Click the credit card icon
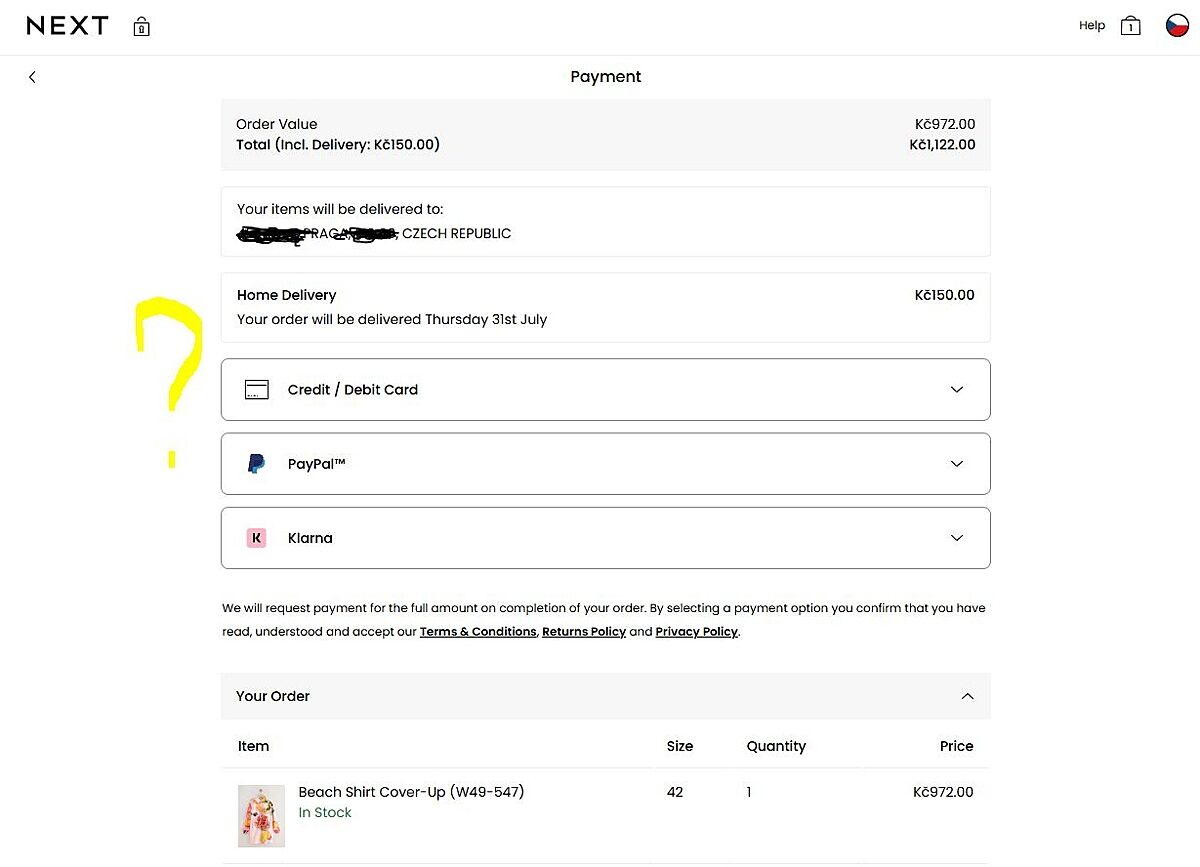Image resolution: width=1200 pixels, height=867 pixels. tap(257, 390)
